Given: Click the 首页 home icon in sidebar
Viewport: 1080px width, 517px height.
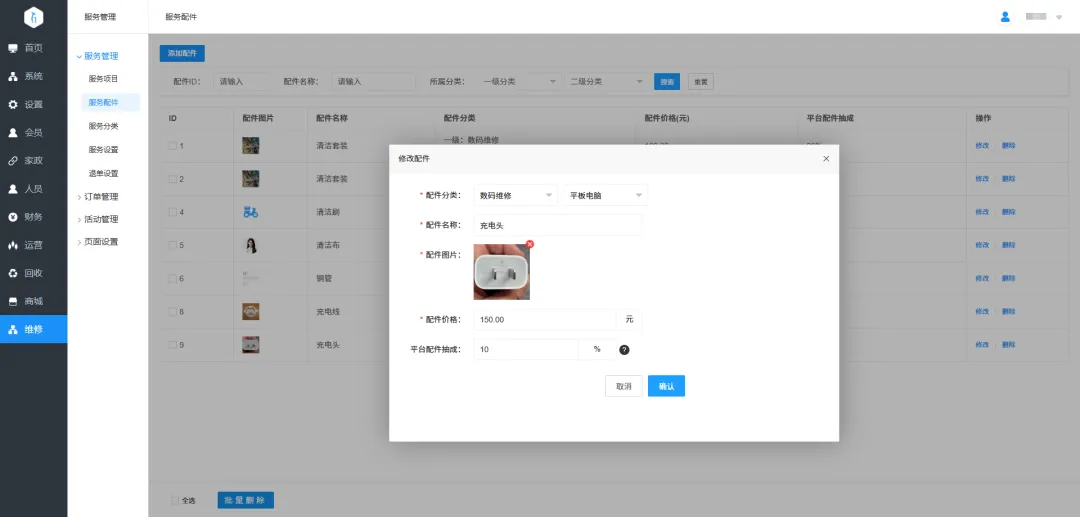Looking at the screenshot, I should (13, 48).
